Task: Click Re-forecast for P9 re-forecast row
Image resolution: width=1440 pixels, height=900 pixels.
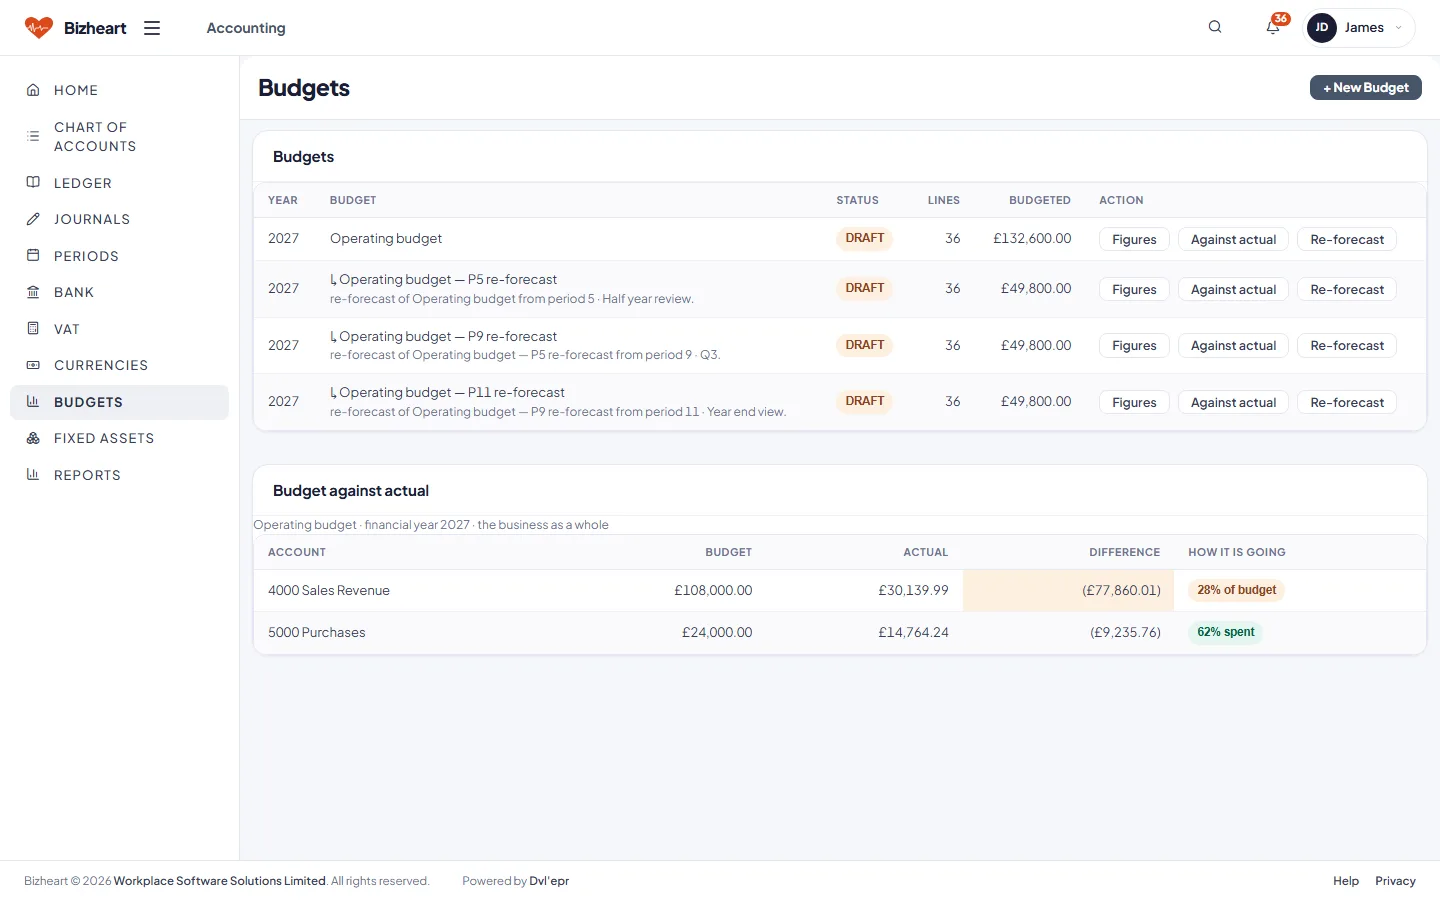Action: click(x=1347, y=345)
